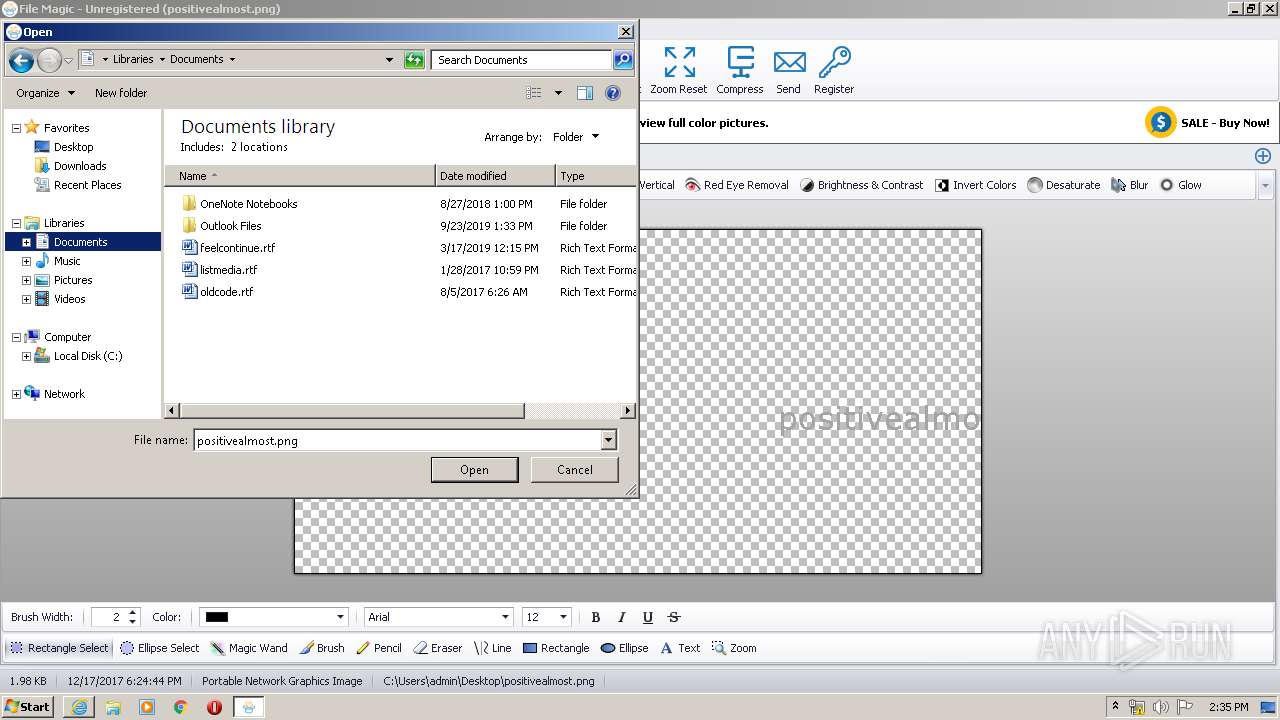Toggle underline text formatting
The image size is (1280, 720).
tap(648, 617)
